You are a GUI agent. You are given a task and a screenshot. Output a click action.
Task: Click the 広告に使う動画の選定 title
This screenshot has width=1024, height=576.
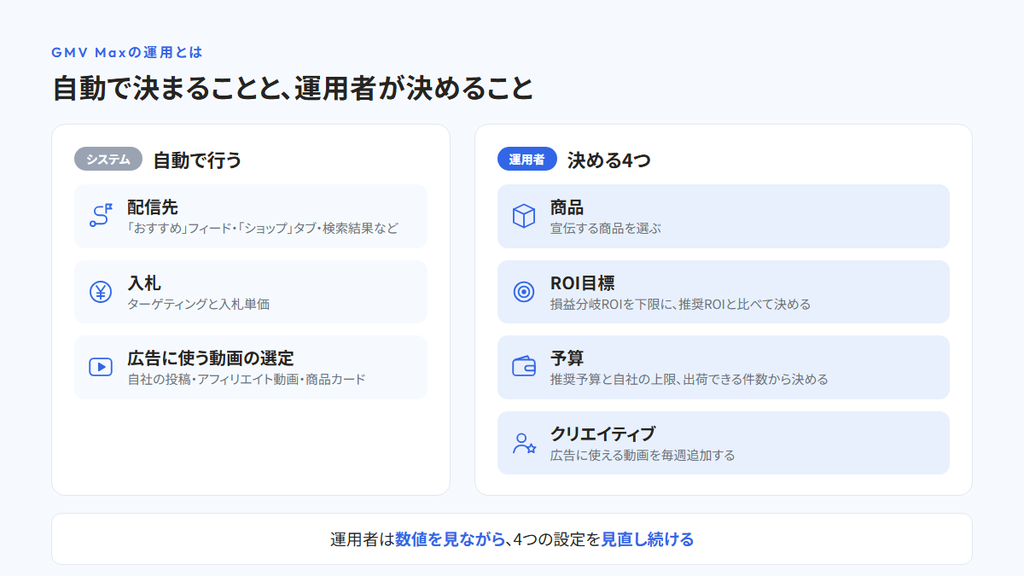point(210,359)
